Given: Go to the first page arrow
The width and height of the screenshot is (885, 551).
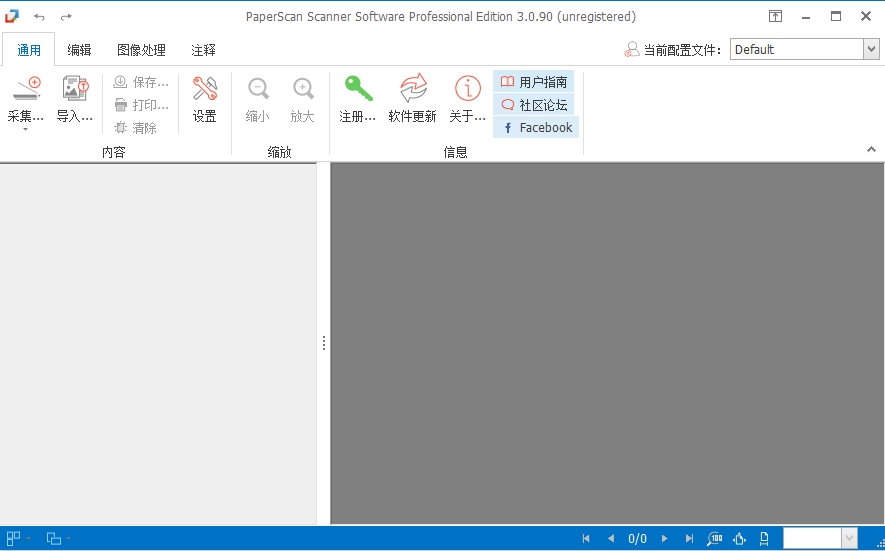Looking at the screenshot, I should coord(586,539).
